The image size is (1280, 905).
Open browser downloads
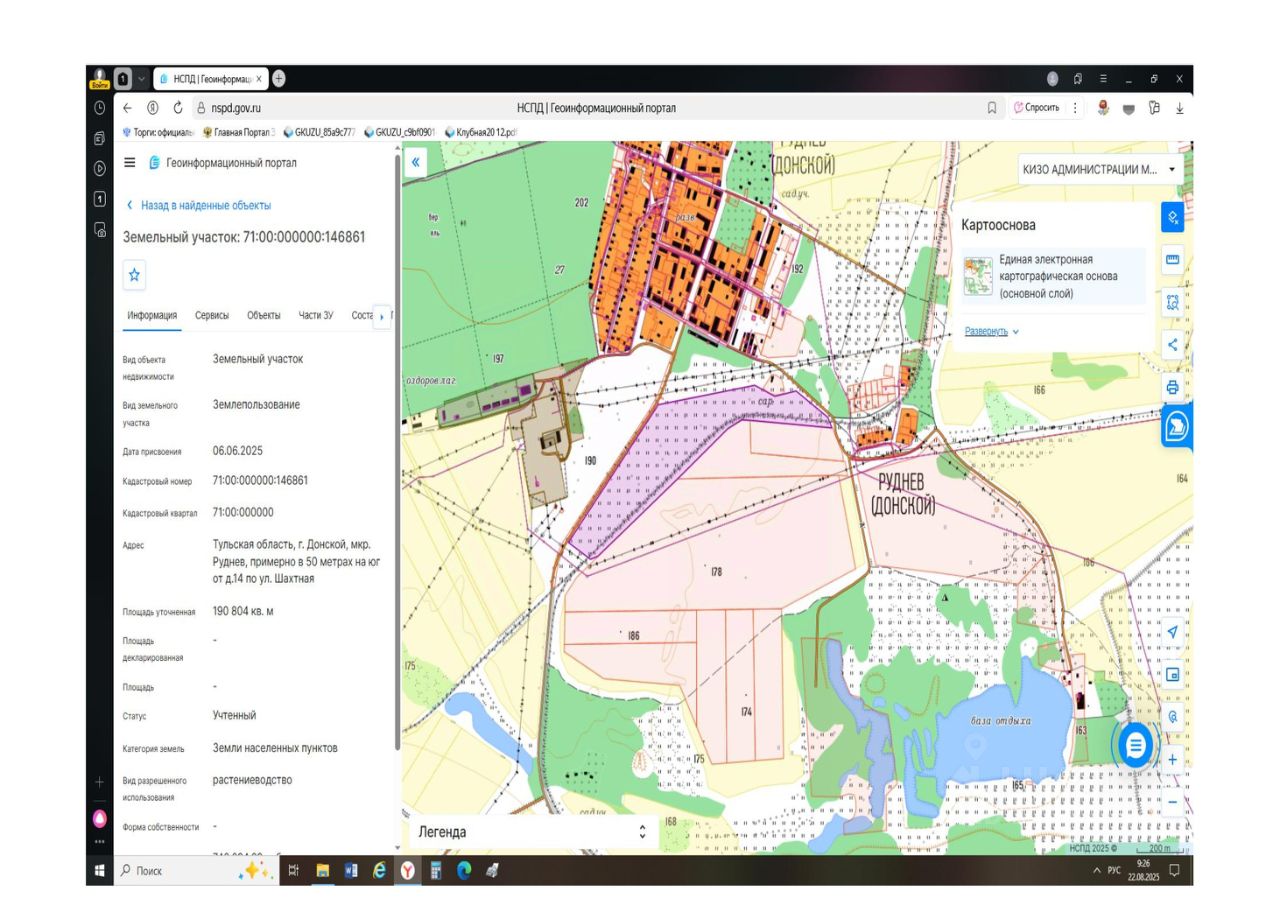point(1179,108)
